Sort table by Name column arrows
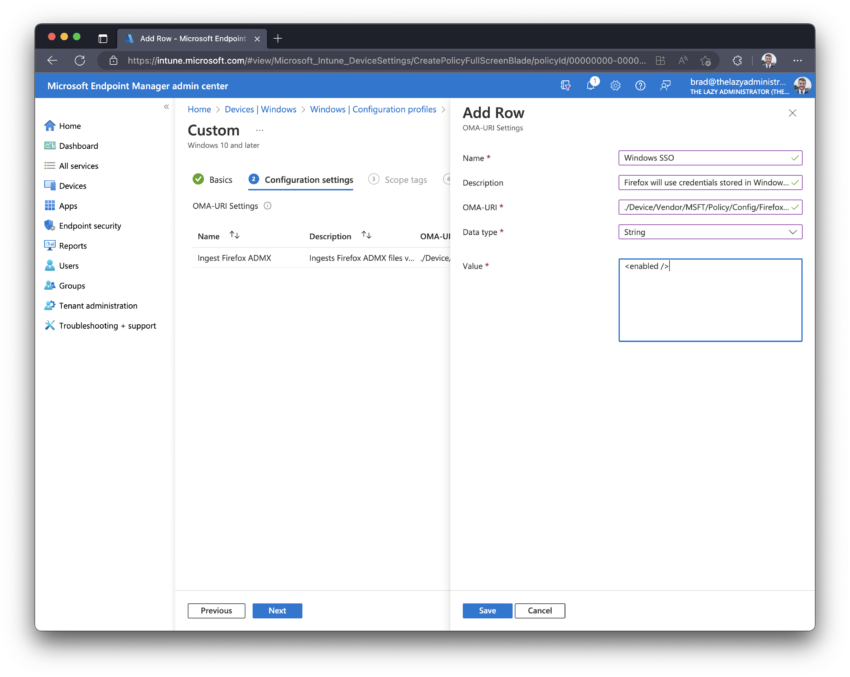The height and width of the screenshot is (677, 850). [234, 235]
